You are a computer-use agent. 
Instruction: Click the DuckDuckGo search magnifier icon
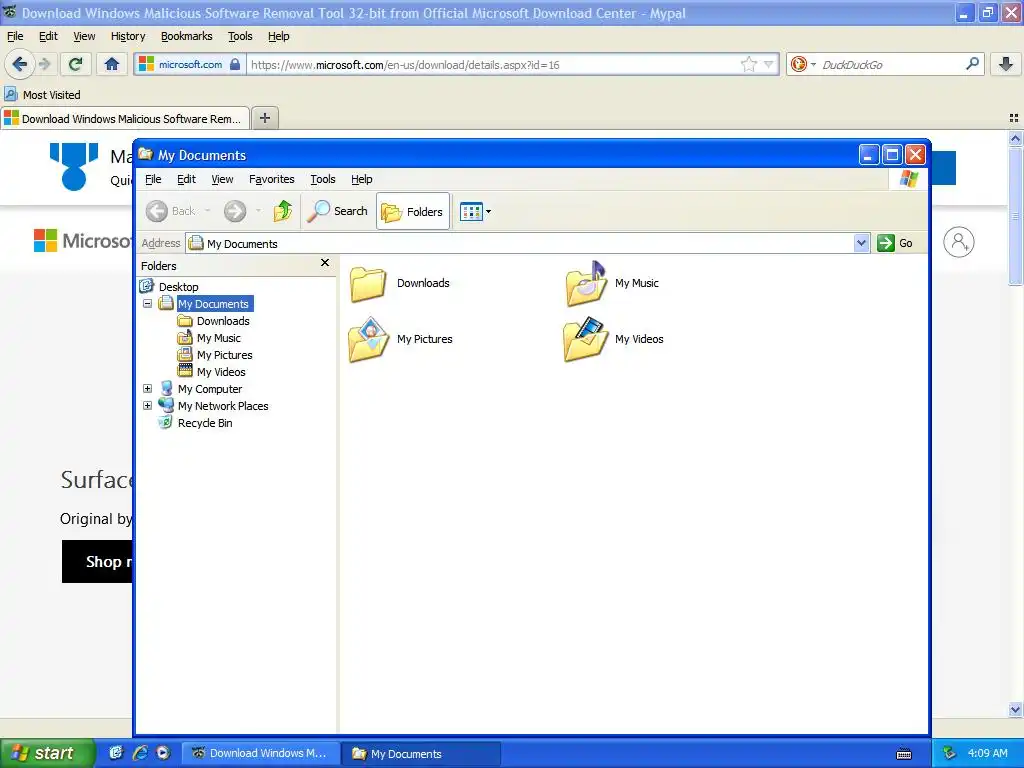[x=972, y=64]
